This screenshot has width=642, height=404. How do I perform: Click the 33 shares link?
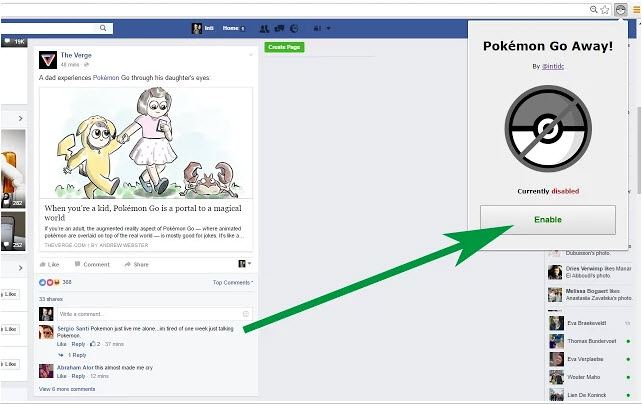click(x=51, y=299)
